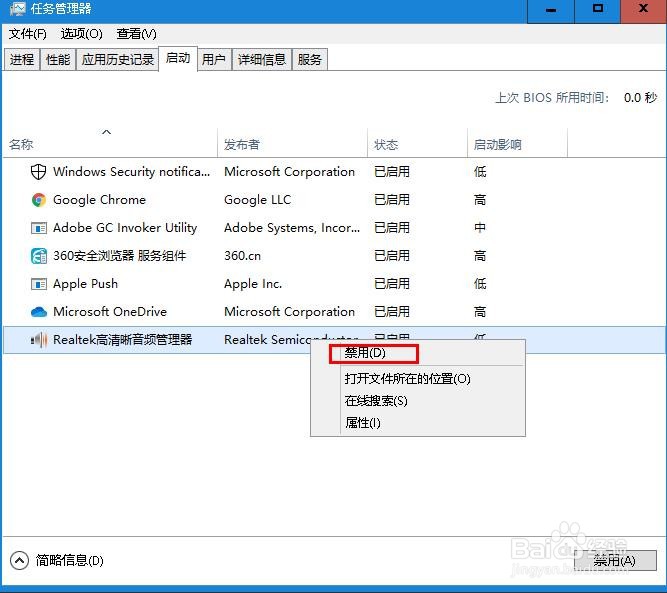Click Microsoft Corporation in the OneDrive row
Viewport: 667px width, 593px height.
click(x=289, y=312)
